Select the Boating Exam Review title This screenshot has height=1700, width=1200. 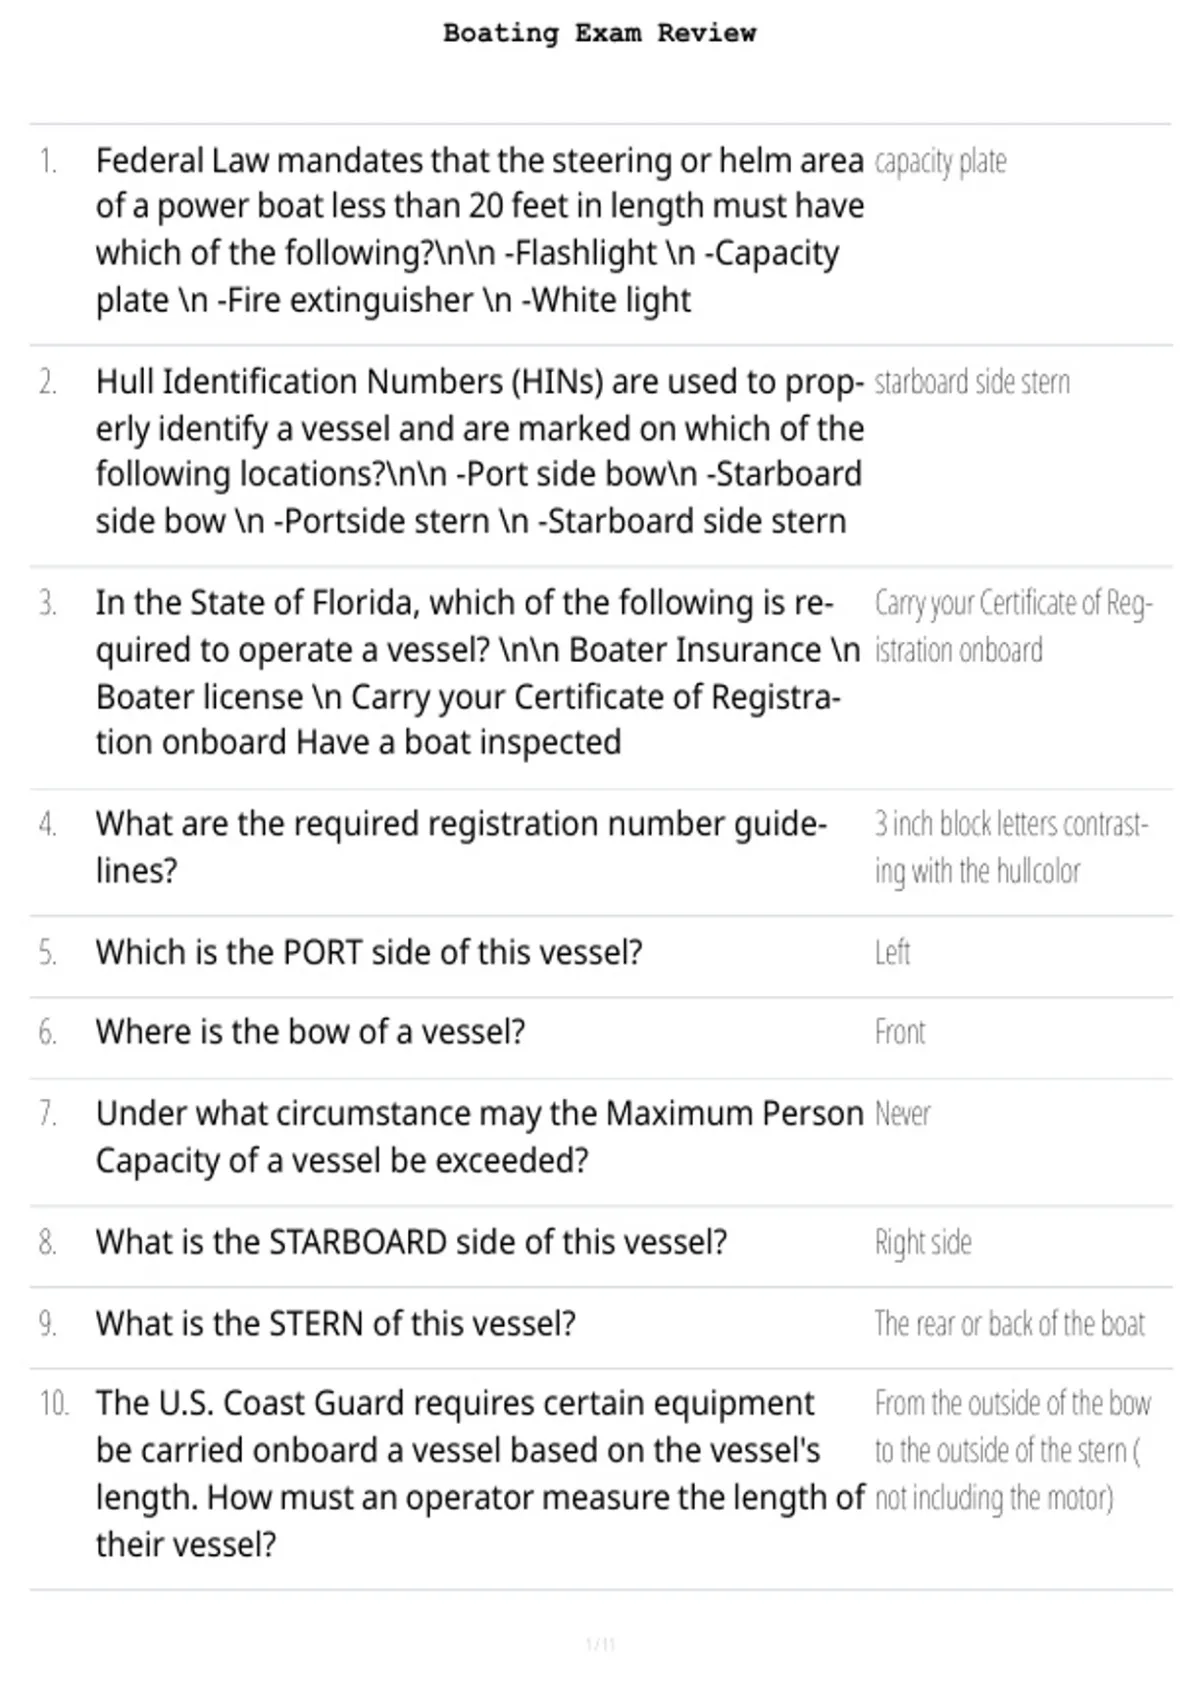[x=600, y=33]
